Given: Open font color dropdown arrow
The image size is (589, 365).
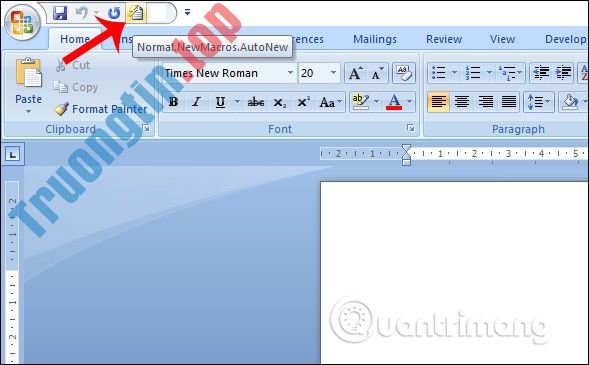Looking at the screenshot, I should tap(409, 102).
